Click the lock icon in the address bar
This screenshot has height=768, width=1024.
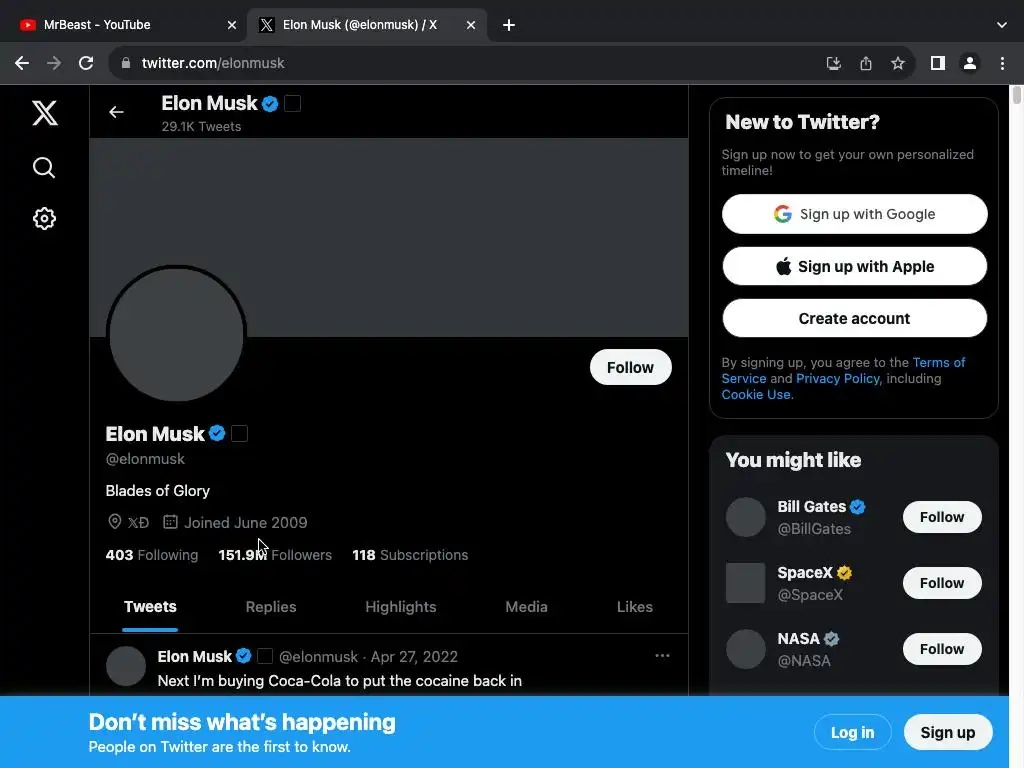pos(126,63)
